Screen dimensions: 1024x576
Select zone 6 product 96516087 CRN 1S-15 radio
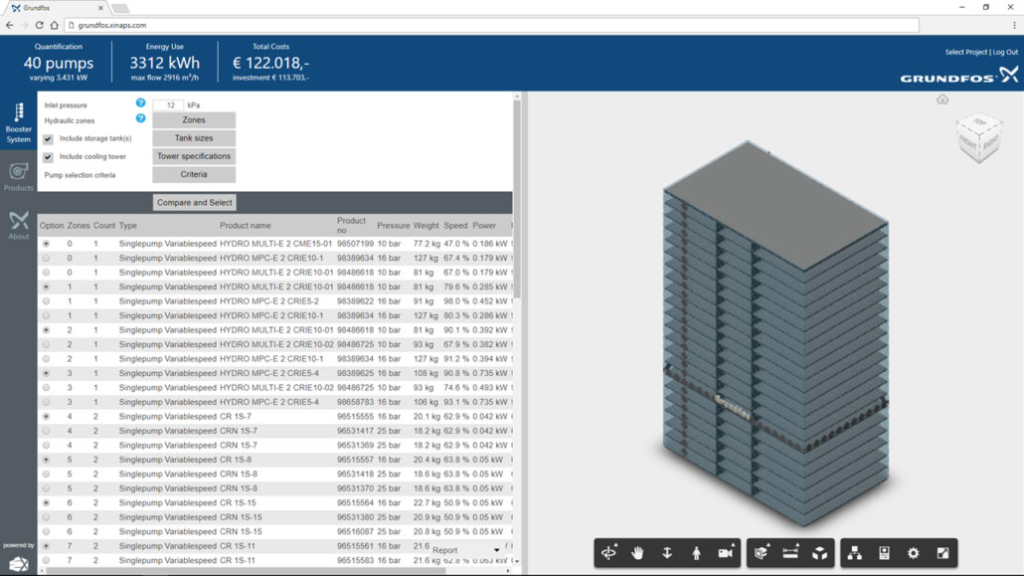(46, 531)
